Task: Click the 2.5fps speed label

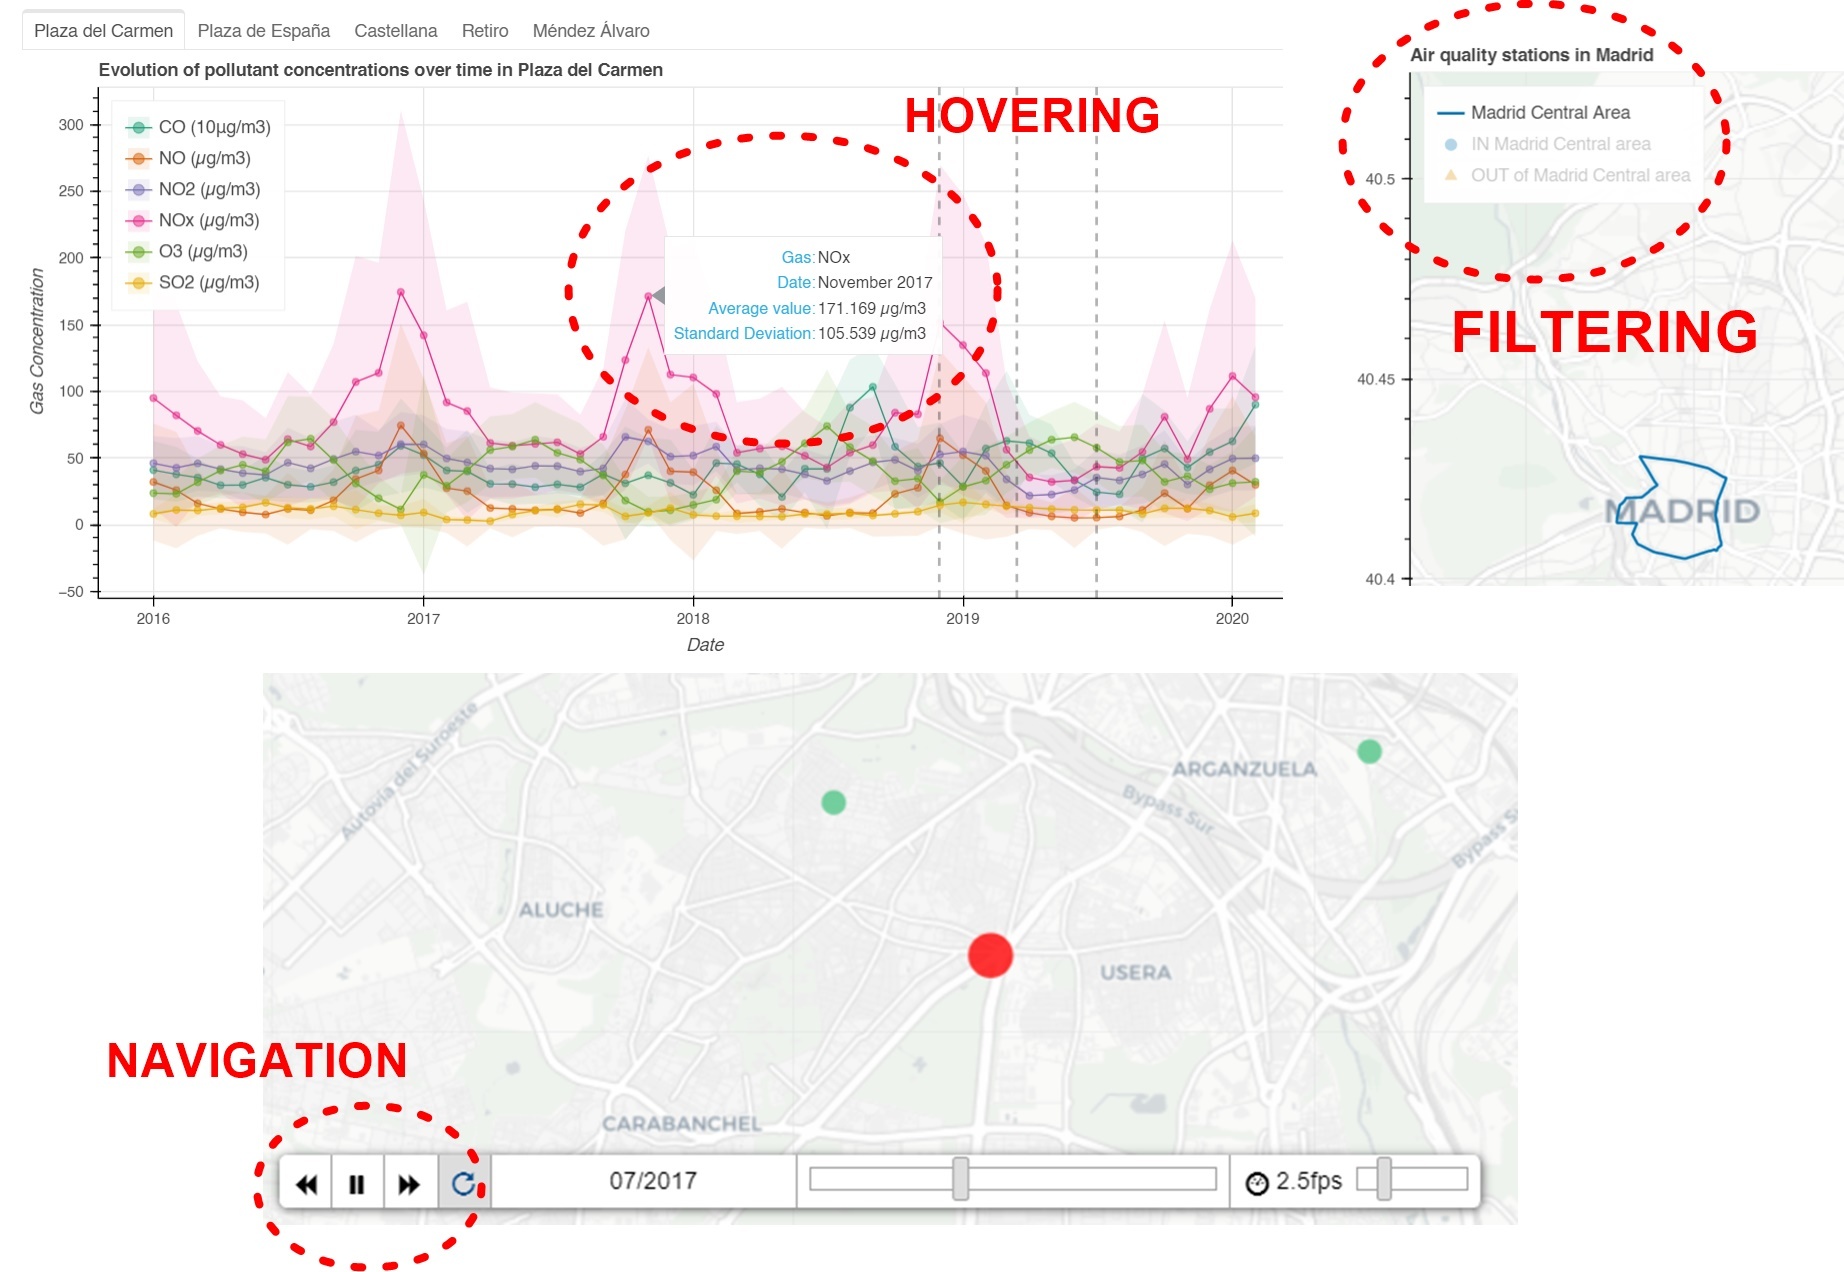Action: point(1309,1181)
